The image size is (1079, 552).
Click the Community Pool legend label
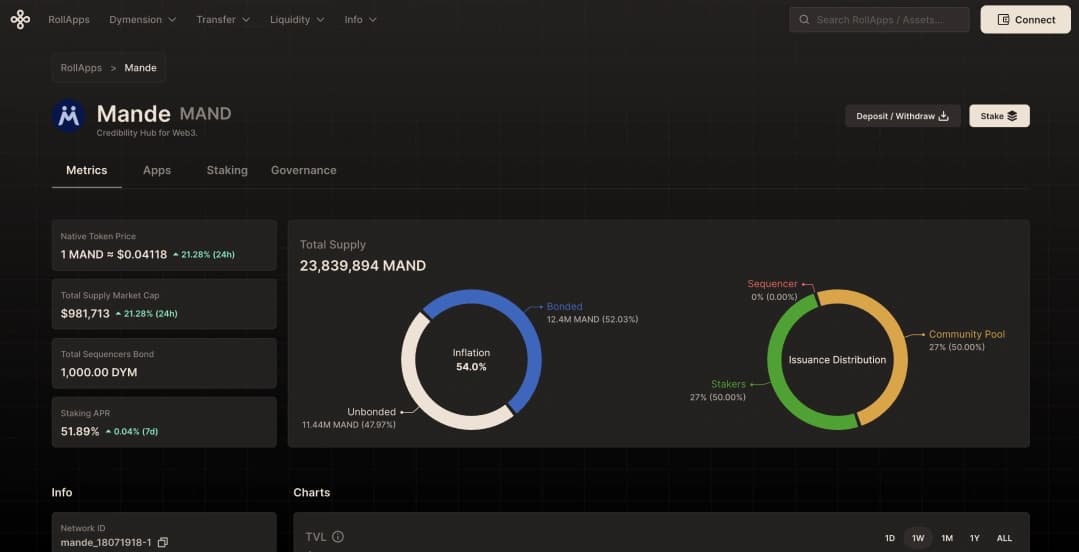[967, 335]
